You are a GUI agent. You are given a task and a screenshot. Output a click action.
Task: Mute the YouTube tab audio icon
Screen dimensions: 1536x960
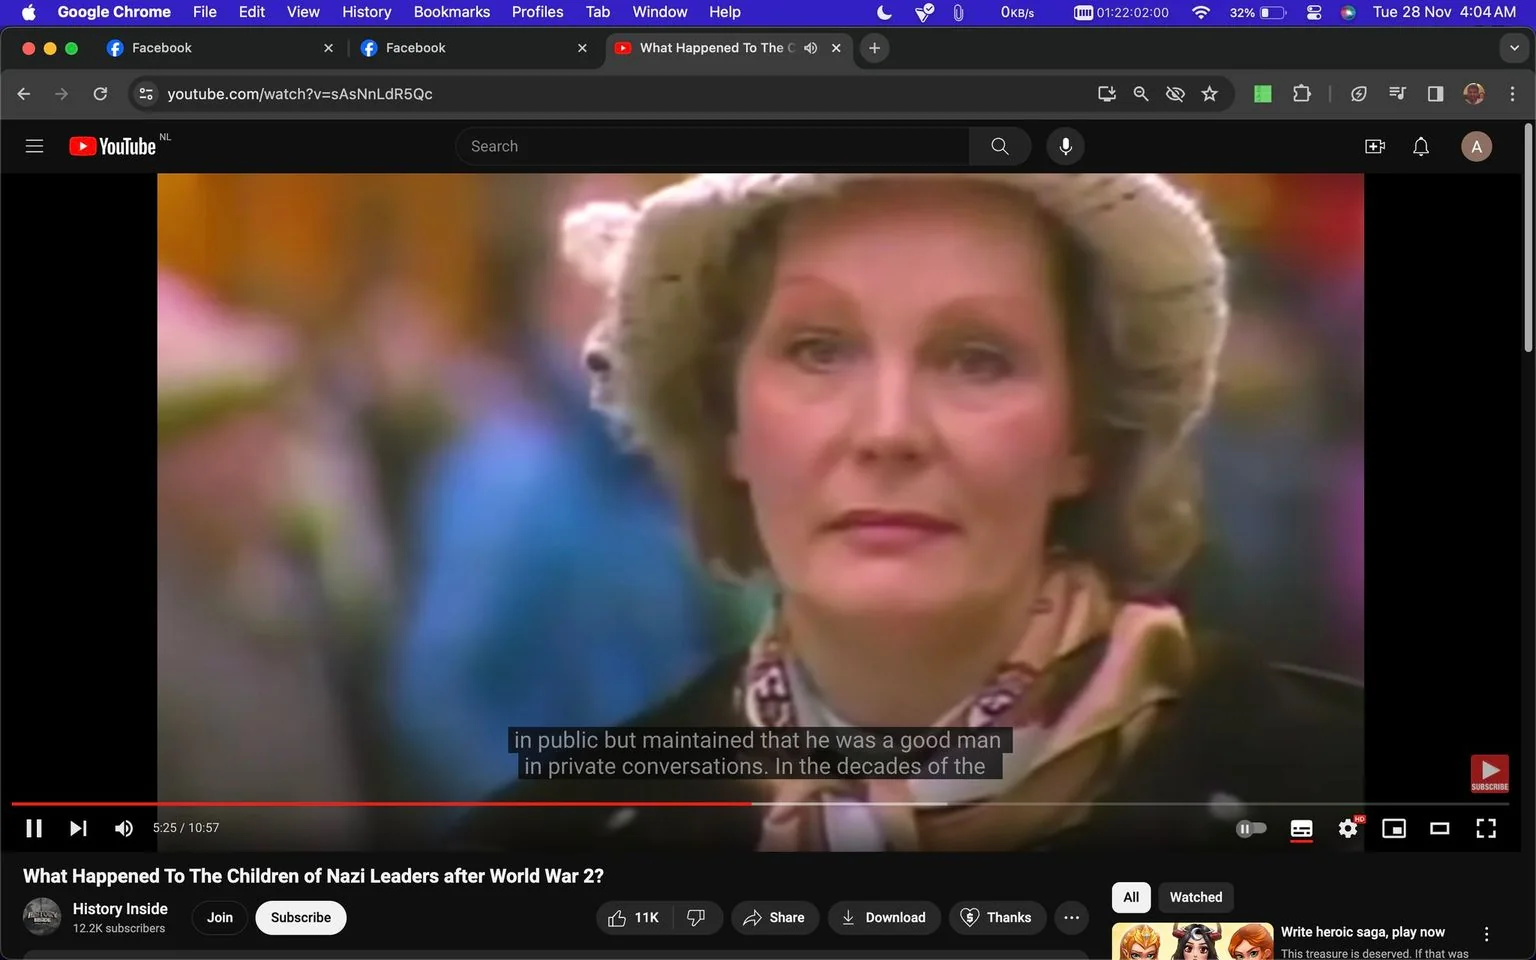click(x=810, y=48)
